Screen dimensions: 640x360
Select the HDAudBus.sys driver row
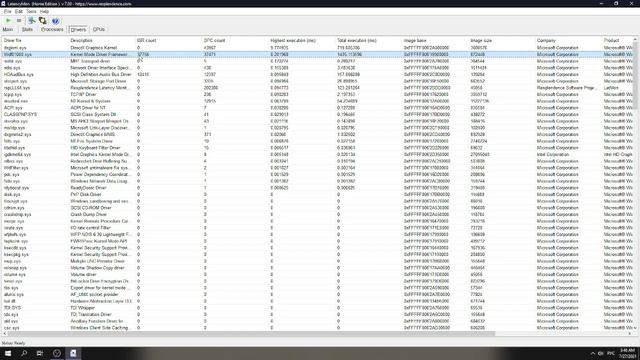[x=317, y=74]
